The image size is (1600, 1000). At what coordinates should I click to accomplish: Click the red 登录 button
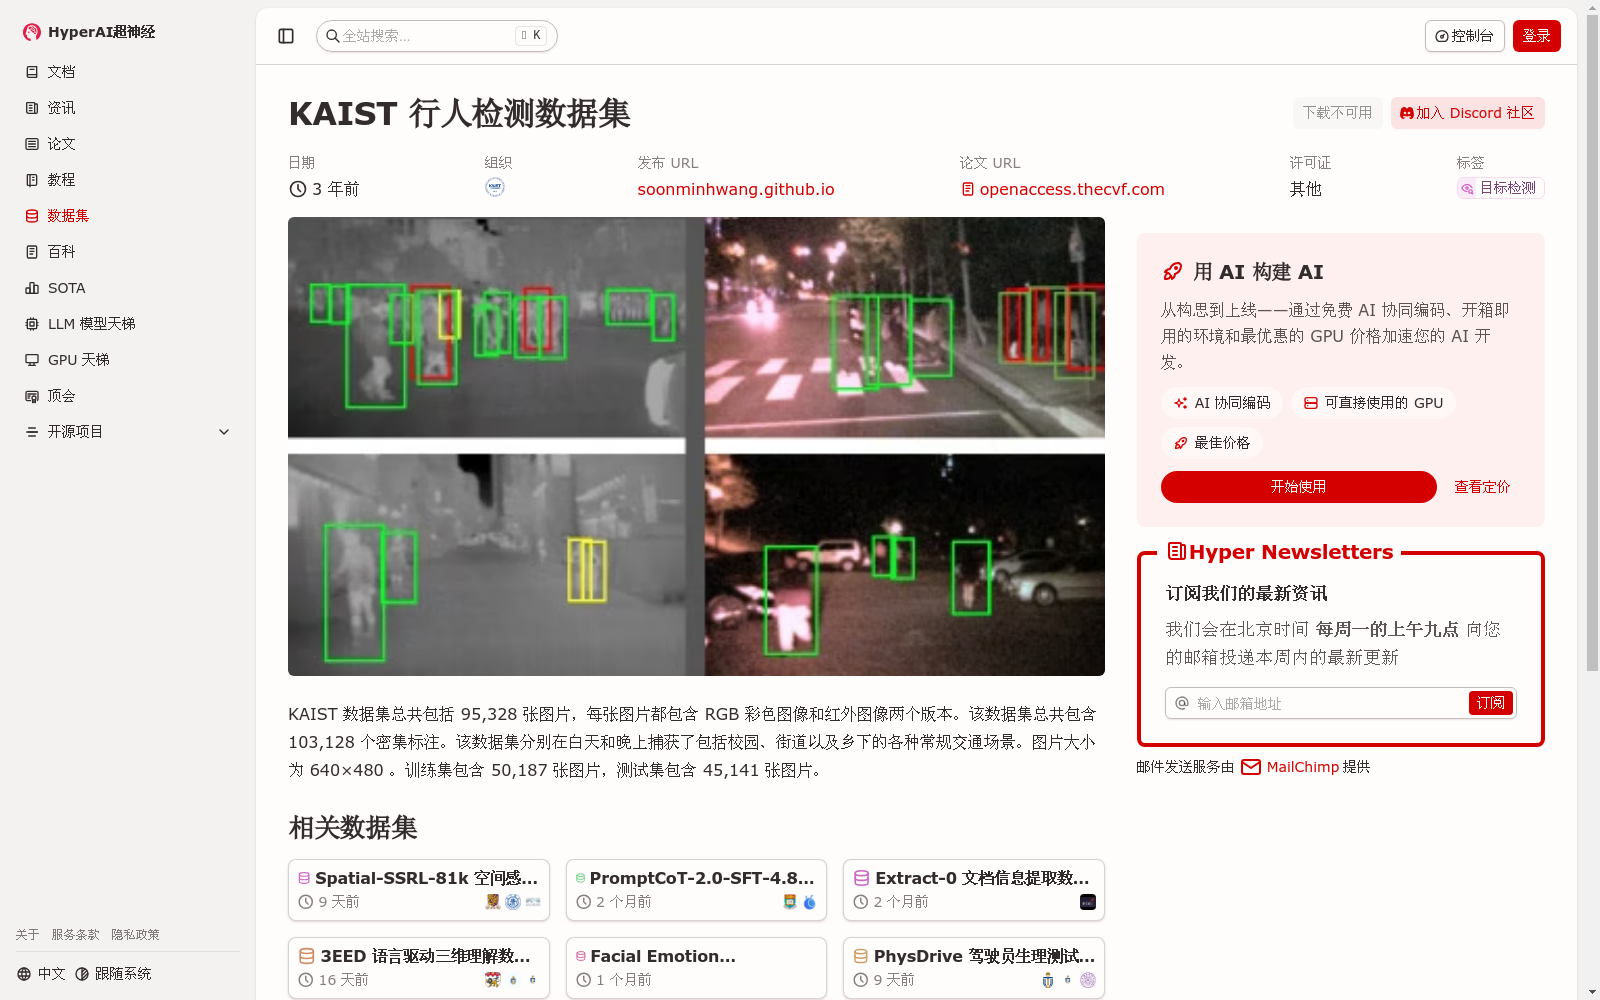coord(1537,36)
